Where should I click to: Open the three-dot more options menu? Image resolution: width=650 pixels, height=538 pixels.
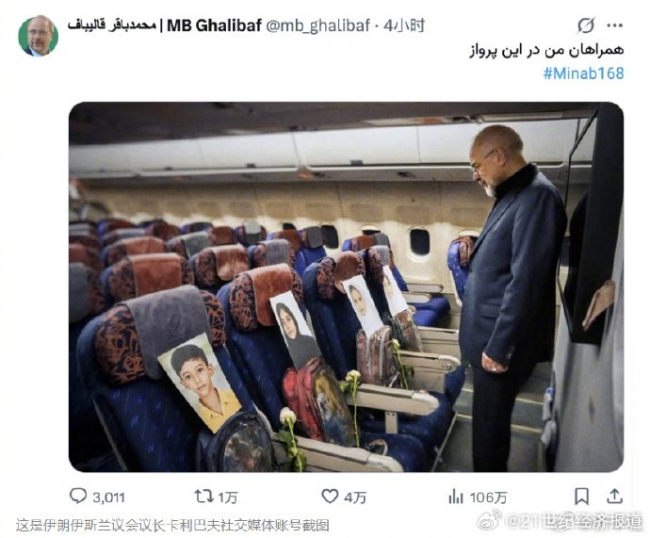[x=615, y=26]
